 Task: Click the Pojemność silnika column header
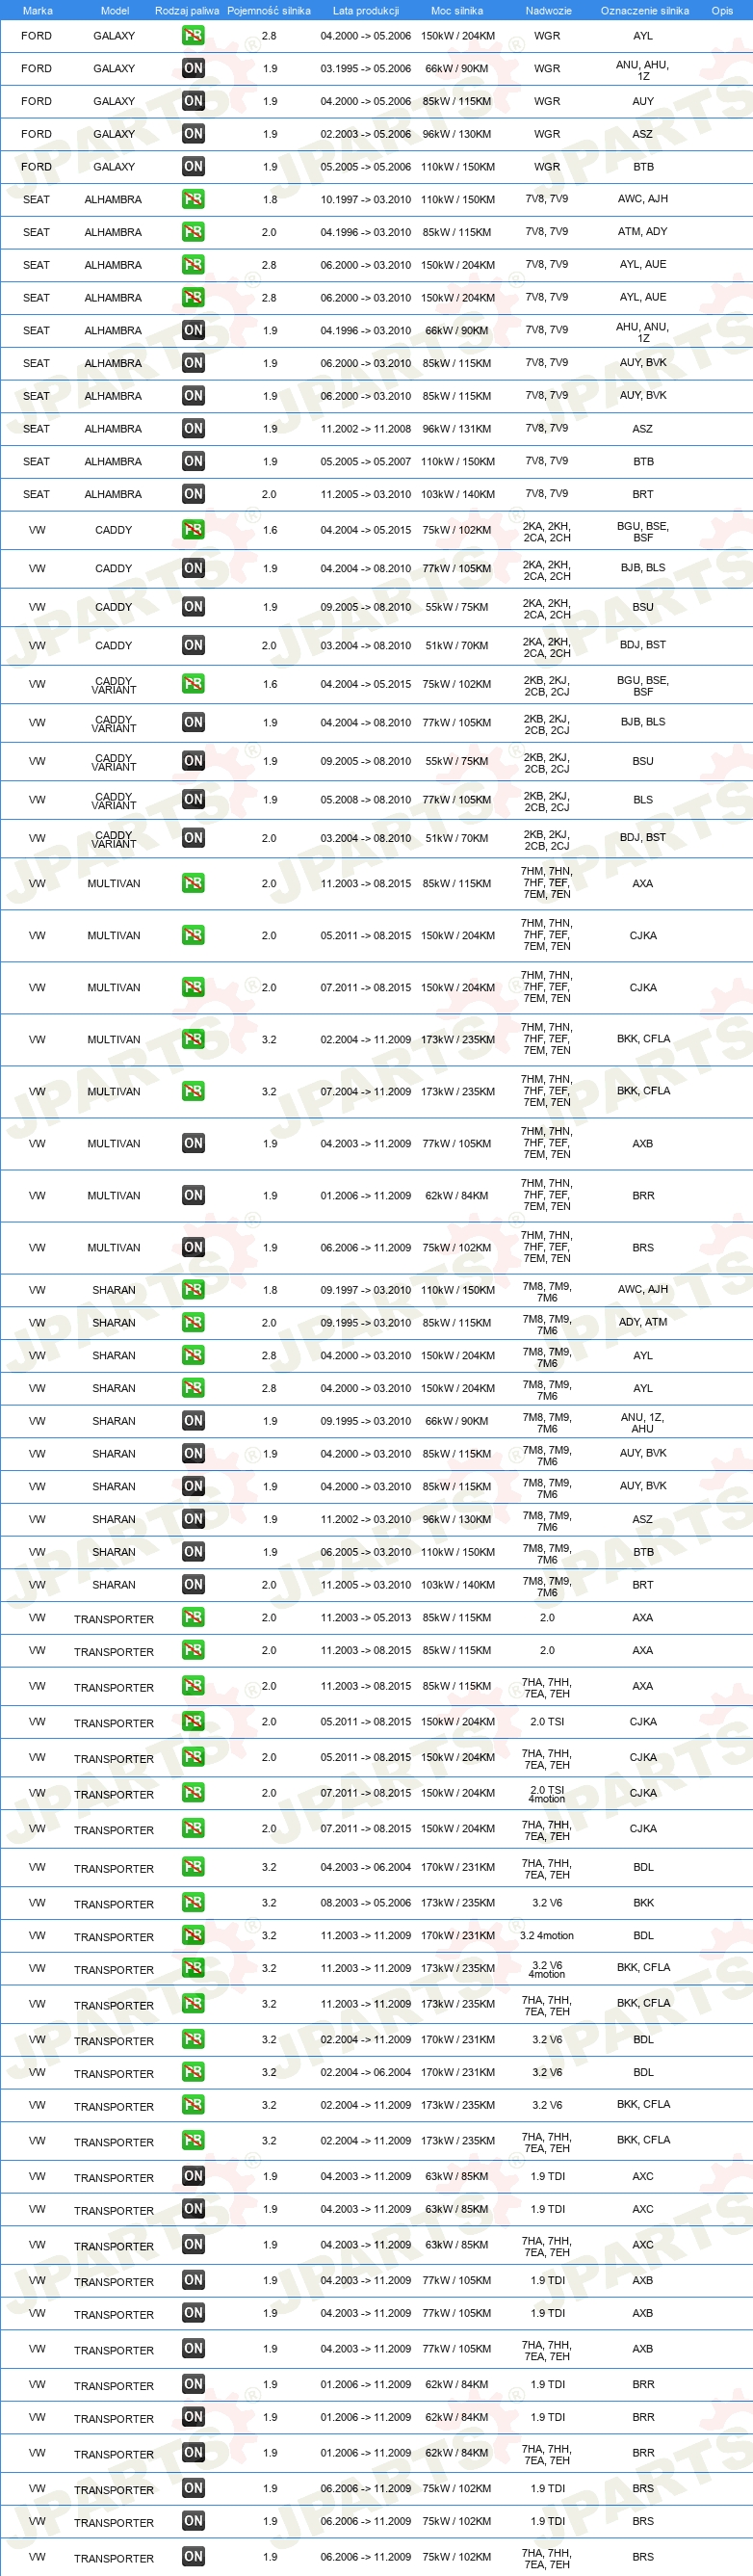(269, 10)
